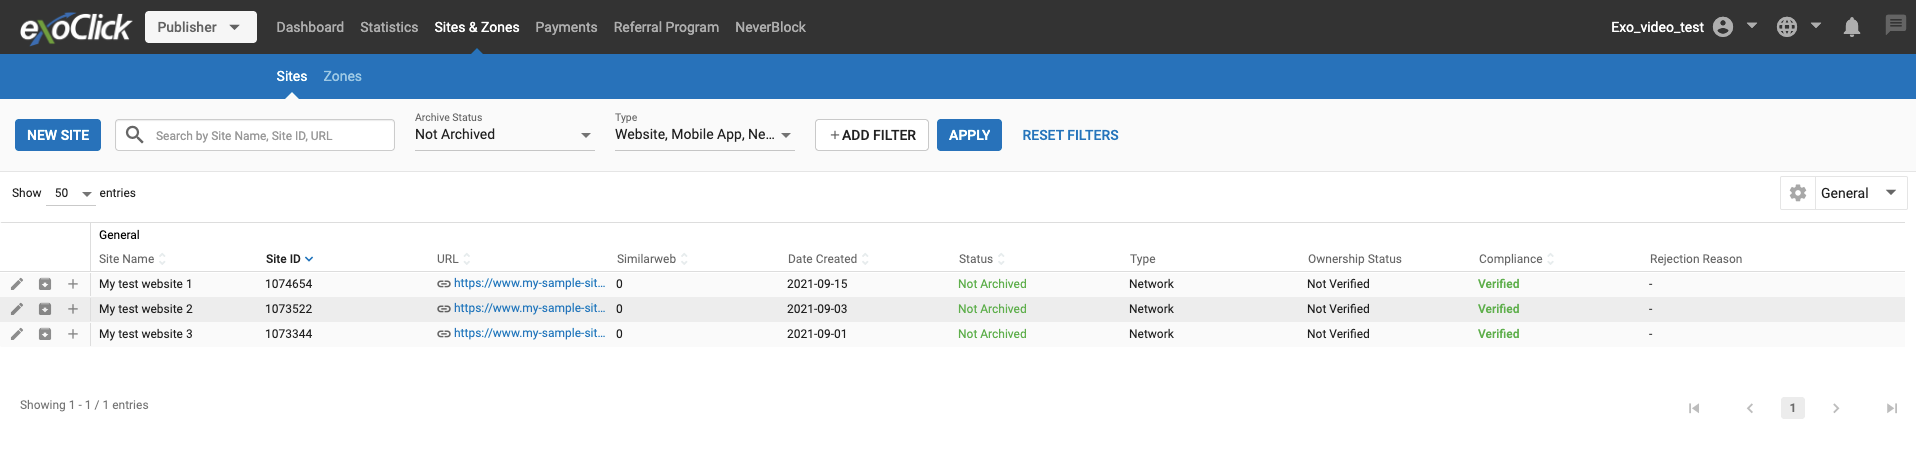Viewport: 1916px width, 450px height.
Task: Sort the table by Date Created
Action: click(822, 259)
